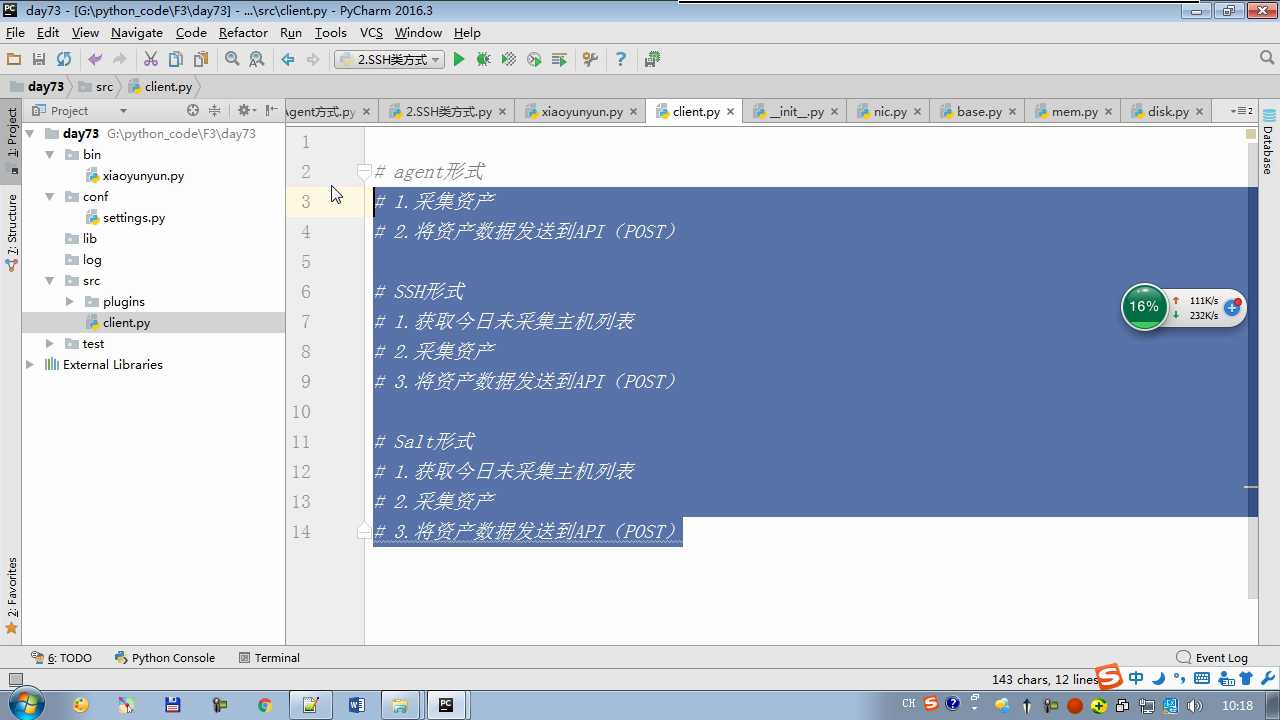1280x720 pixels.
Task: Close the mem.py editor tab
Action: point(1108,112)
